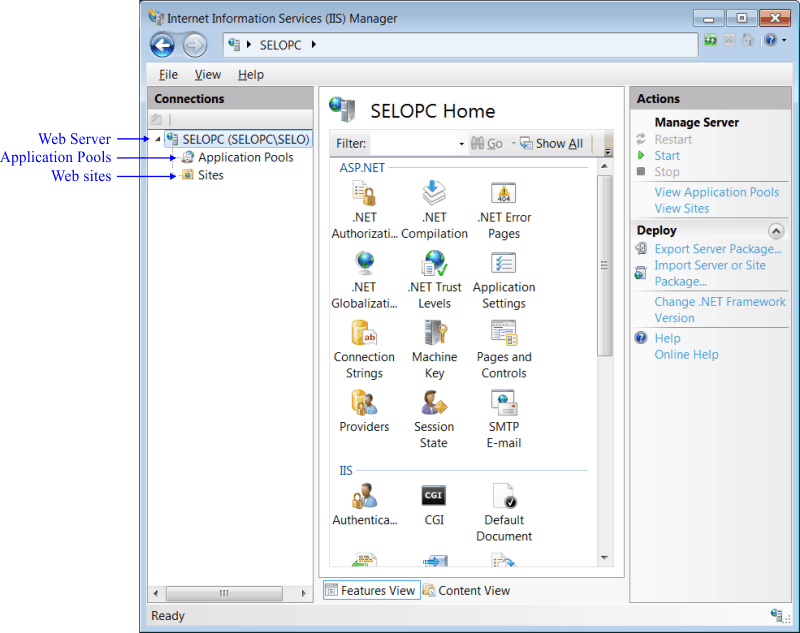Switch to the Content View tab

click(x=467, y=590)
